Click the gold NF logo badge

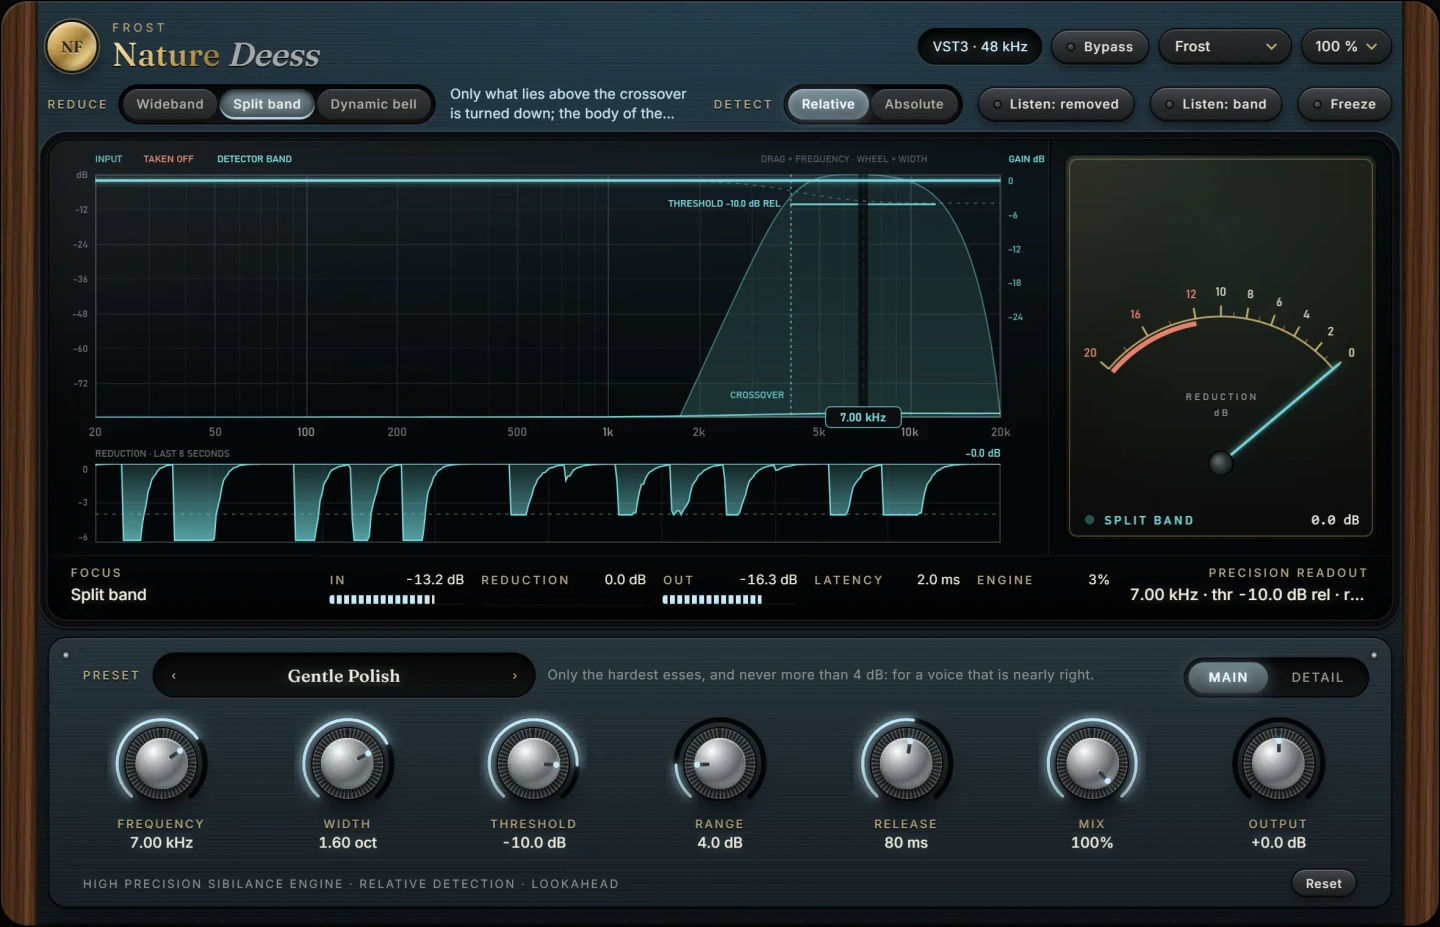coord(72,47)
